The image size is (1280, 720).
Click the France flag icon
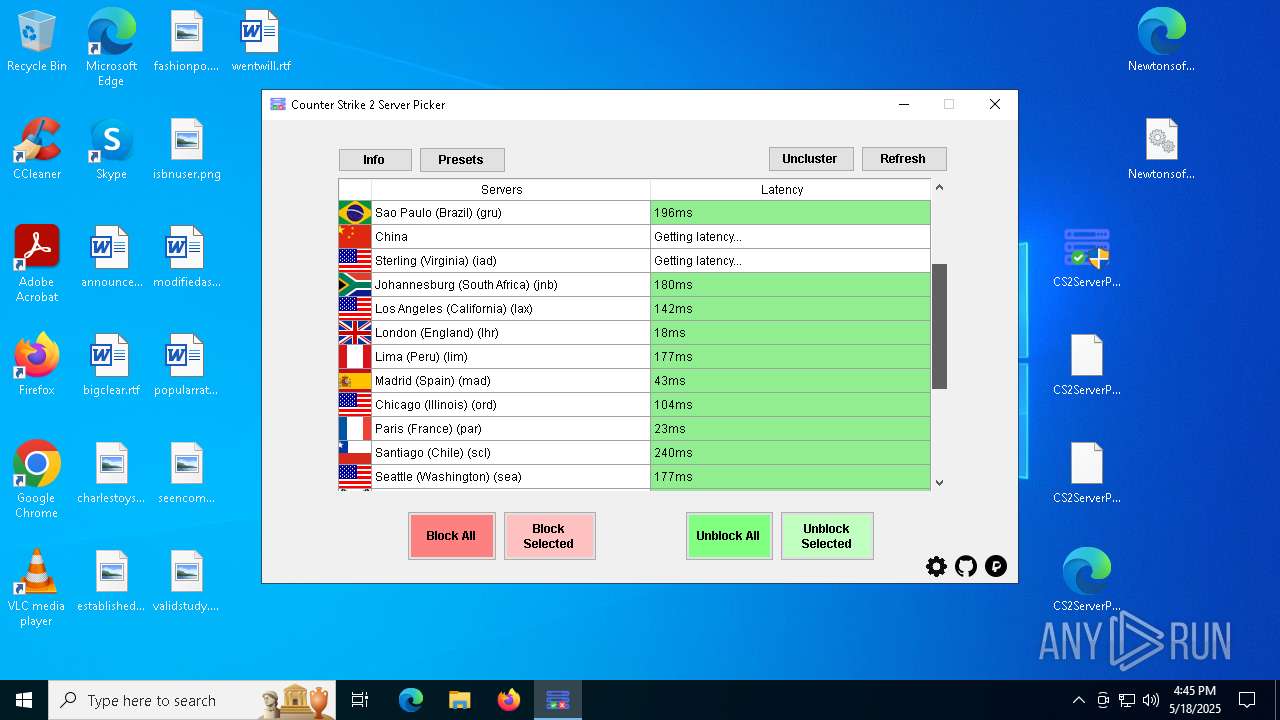pyautogui.click(x=355, y=429)
